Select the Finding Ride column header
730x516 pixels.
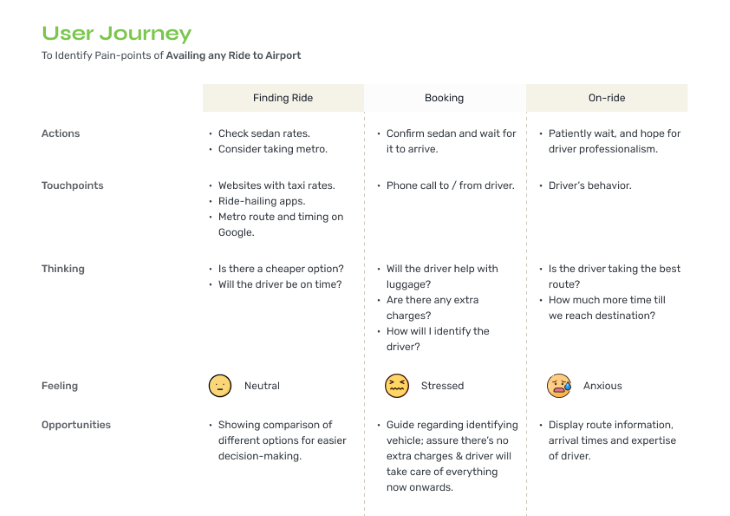tap(283, 98)
